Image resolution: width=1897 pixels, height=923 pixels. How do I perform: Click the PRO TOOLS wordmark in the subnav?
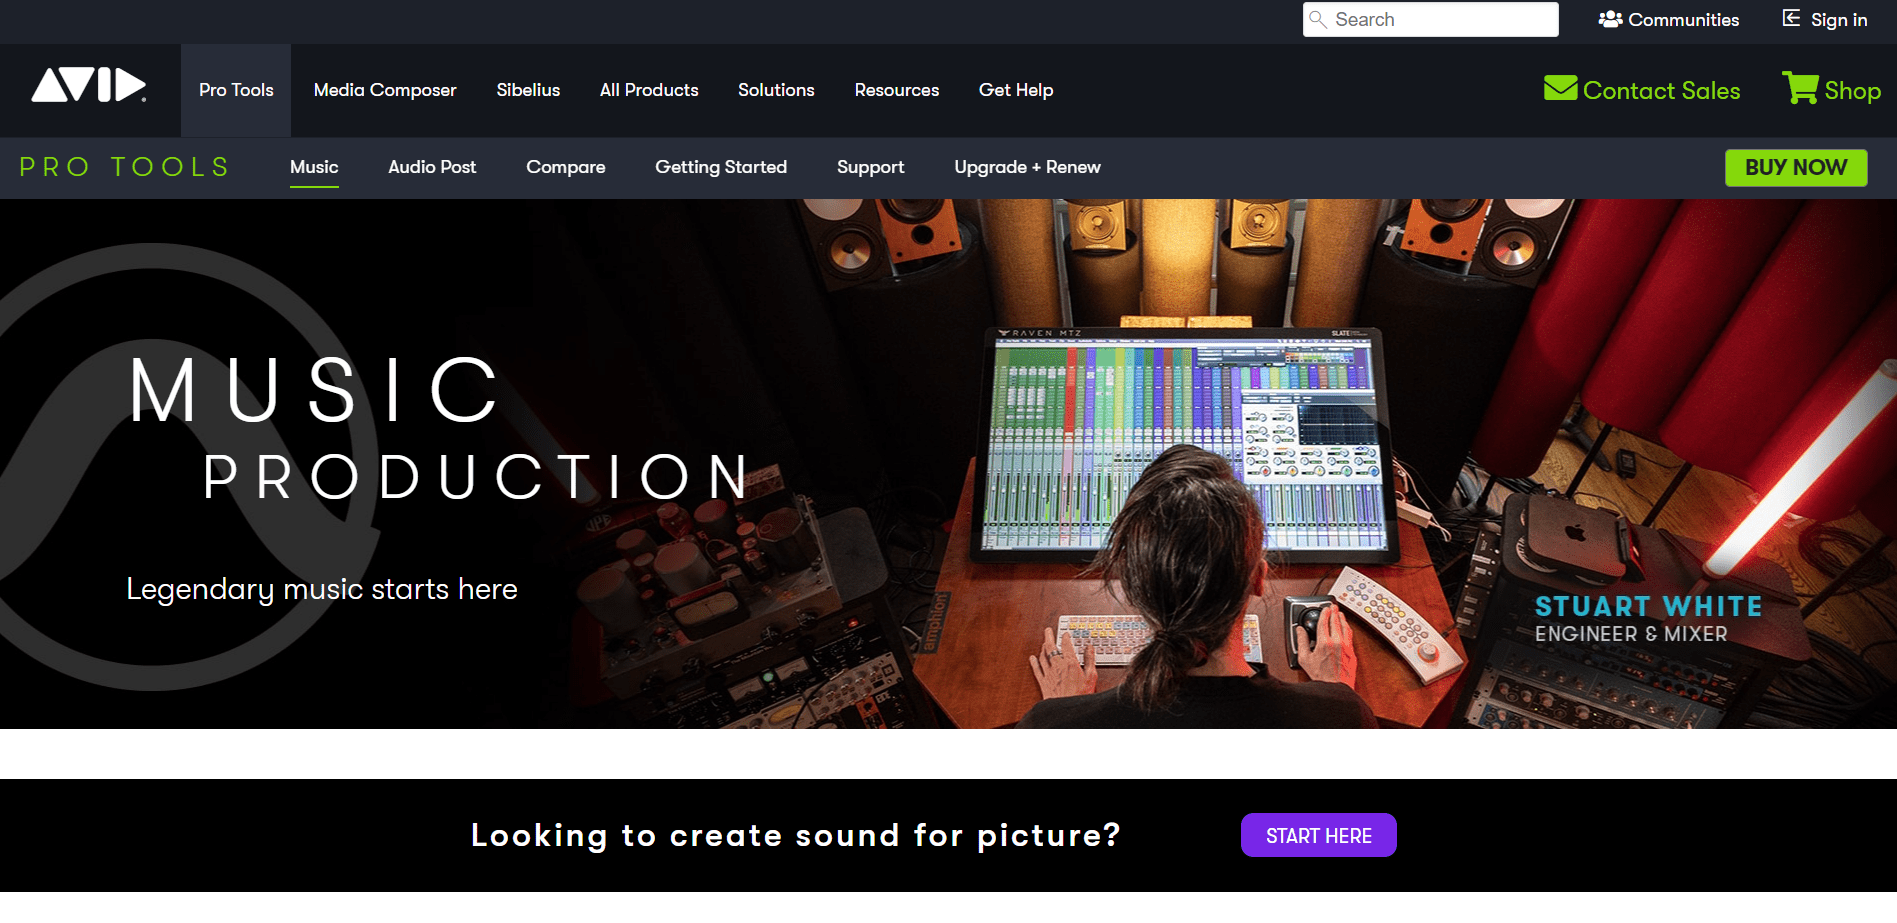[124, 167]
